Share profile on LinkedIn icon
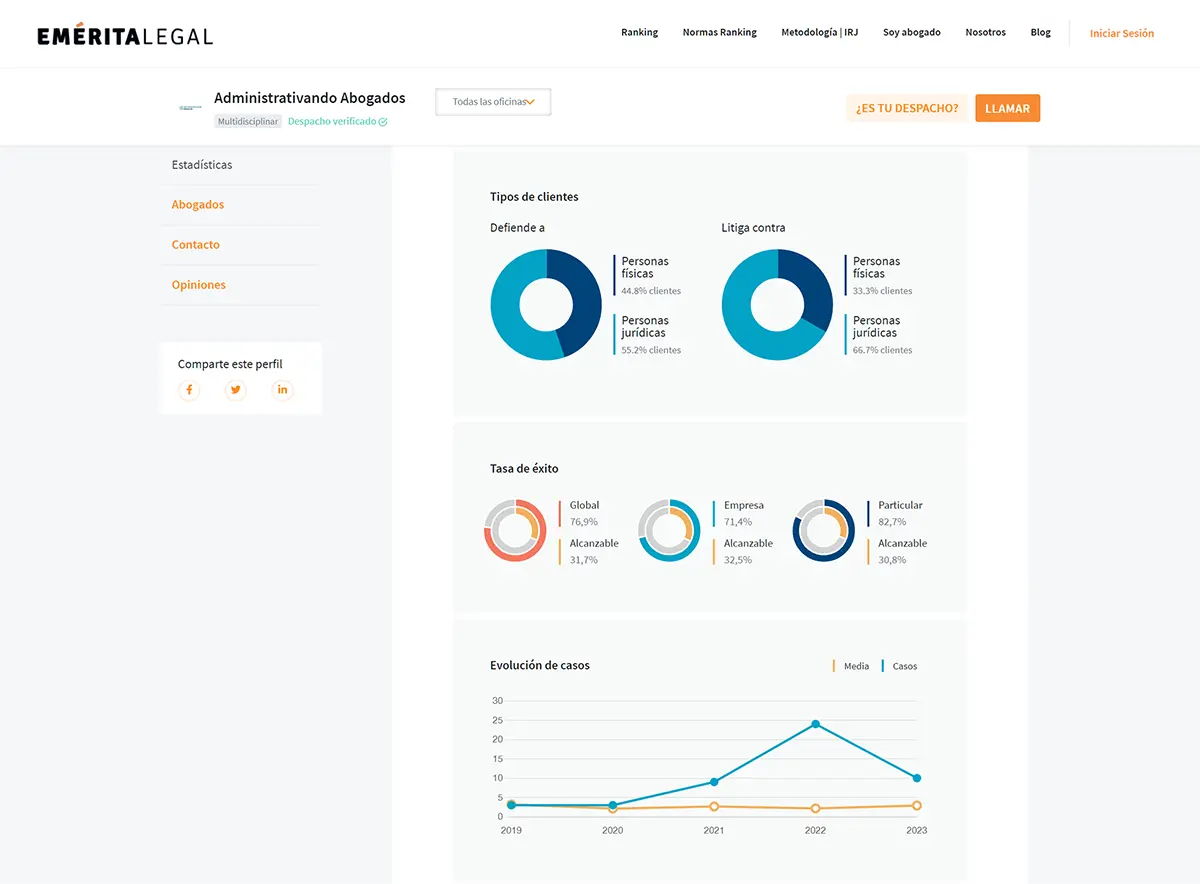Screen dimensions: 1200x884 point(283,390)
